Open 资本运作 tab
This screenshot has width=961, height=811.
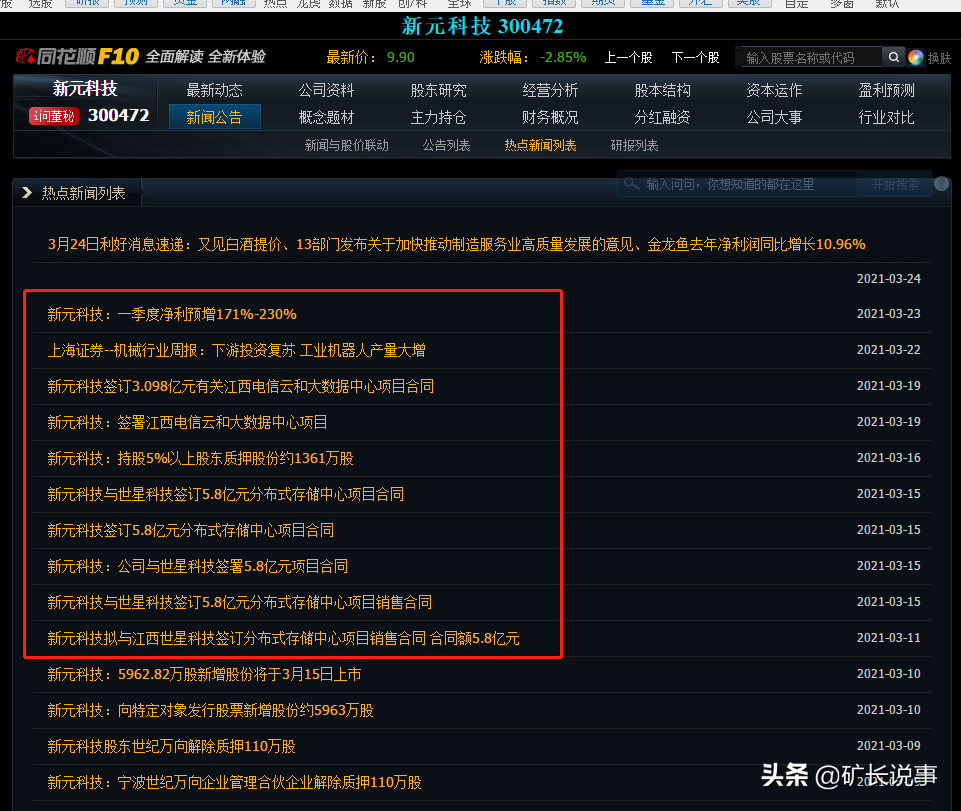(774, 90)
